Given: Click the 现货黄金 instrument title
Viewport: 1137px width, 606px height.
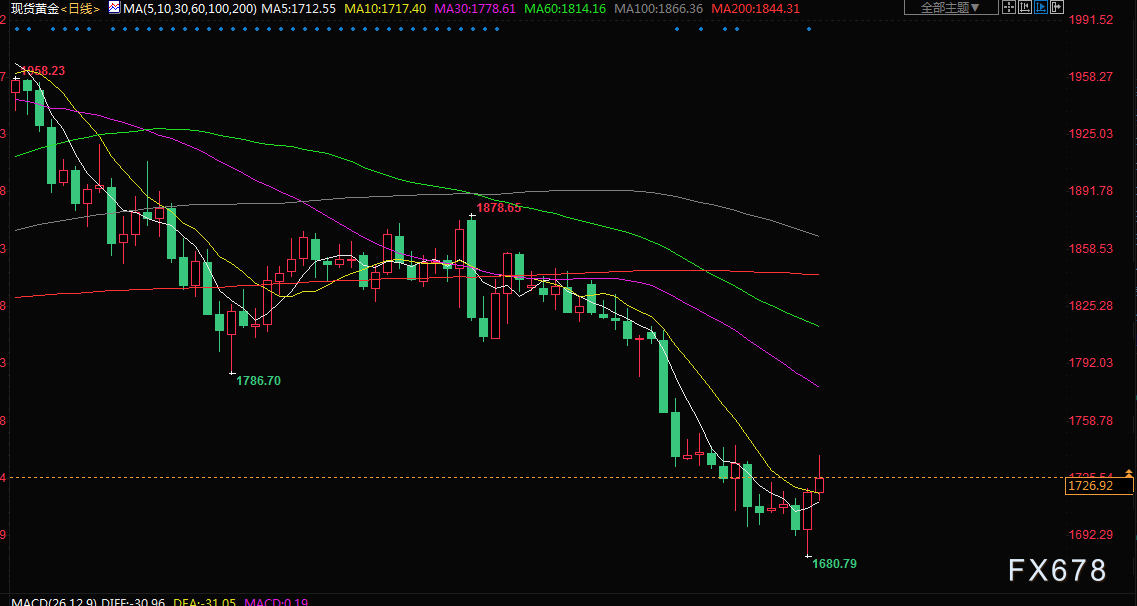Looking at the screenshot, I should pyautogui.click(x=30, y=9).
